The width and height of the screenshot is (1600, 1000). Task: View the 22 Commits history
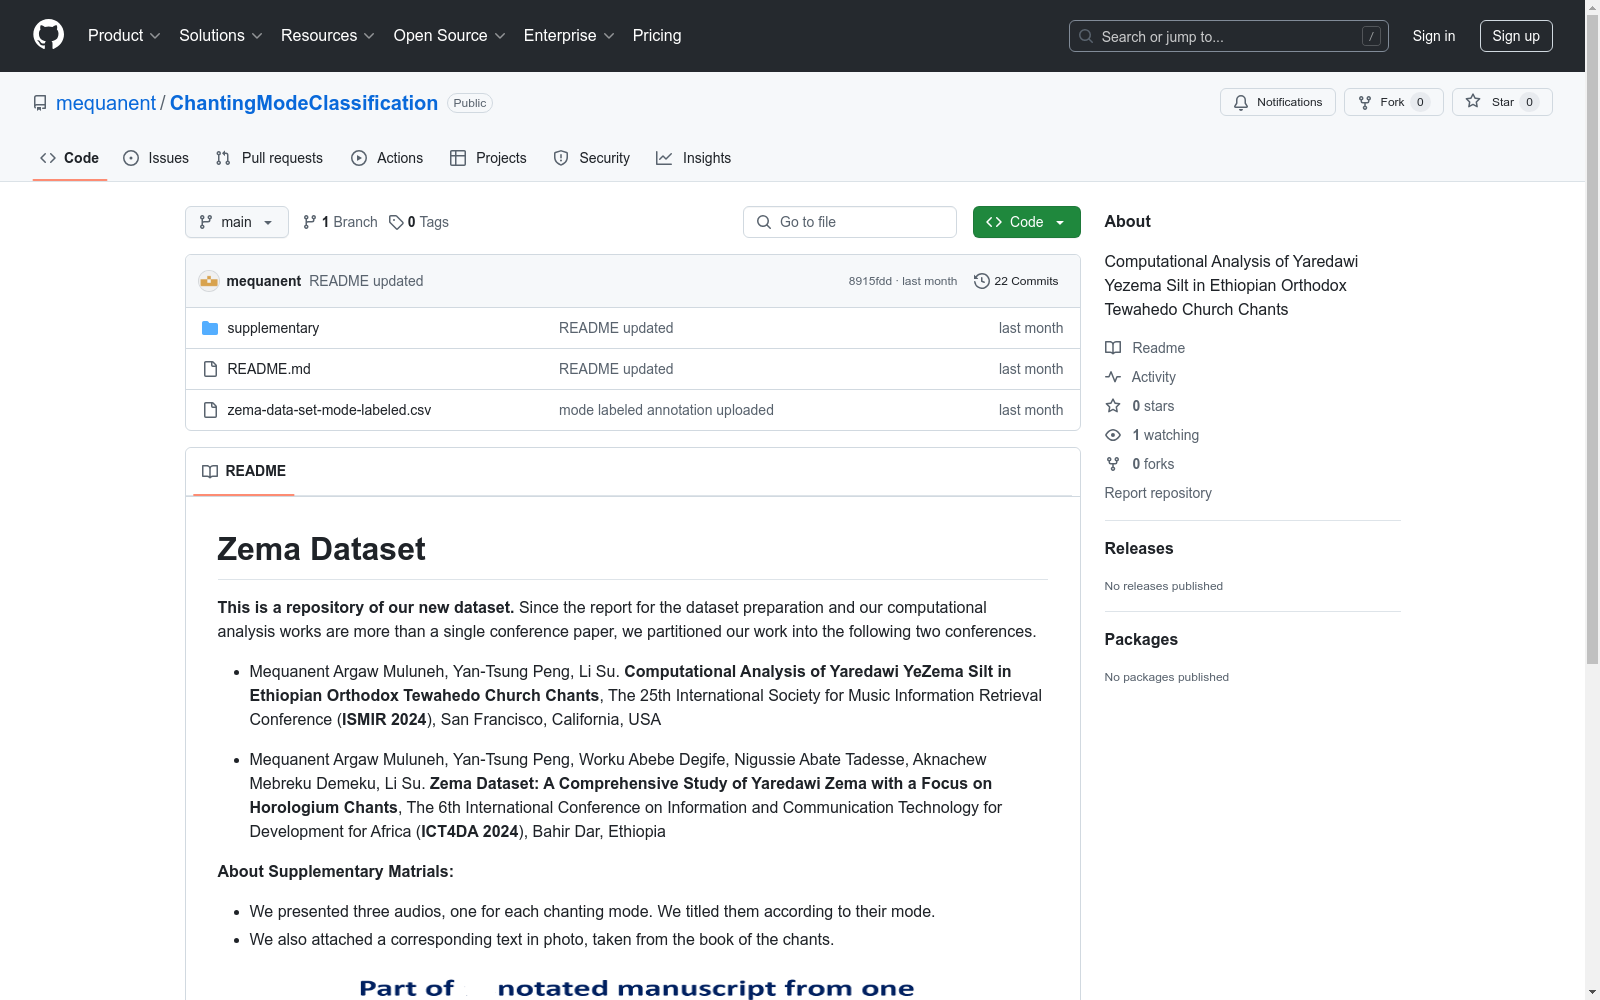(1016, 281)
